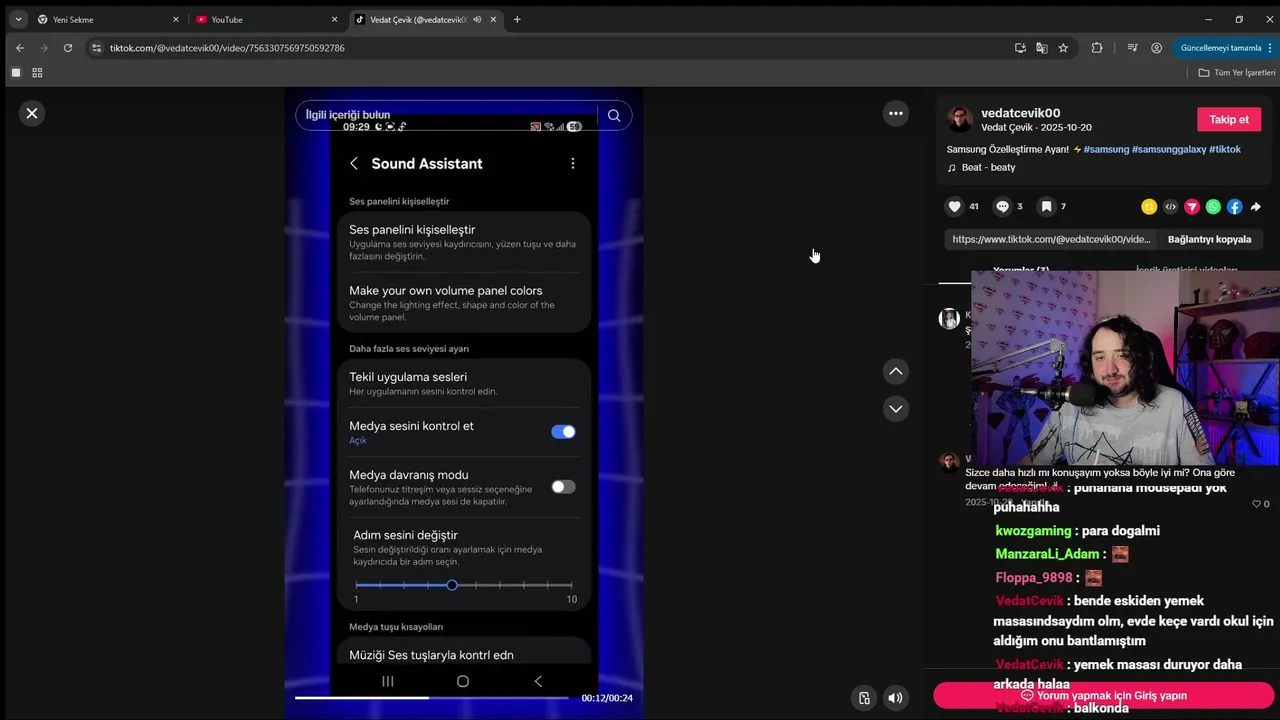Screen dimensions: 1280x720
Task: Toggle the Medya davranış modu switch
Action: click(x=563, y=487)
